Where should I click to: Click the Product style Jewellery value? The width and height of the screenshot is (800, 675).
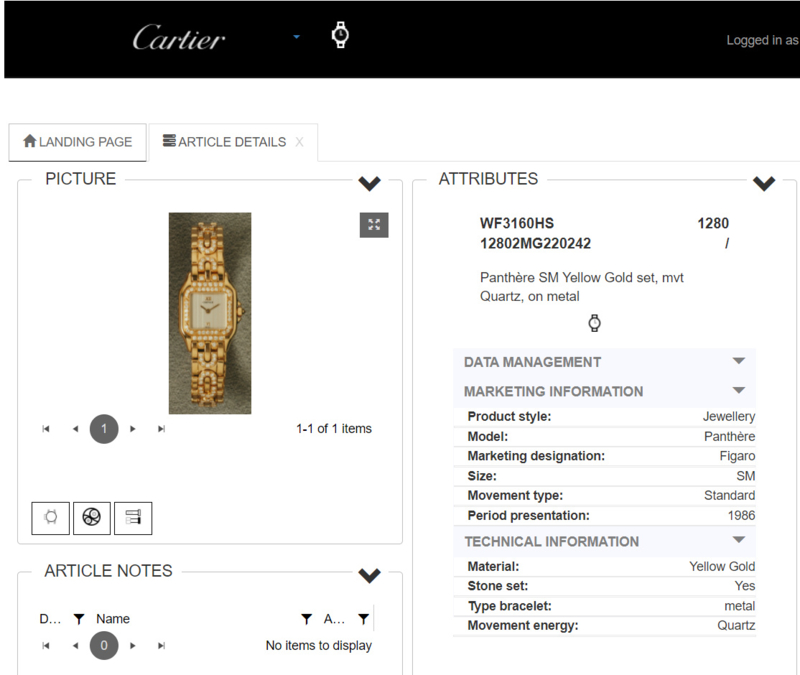[x=729, y=416]
